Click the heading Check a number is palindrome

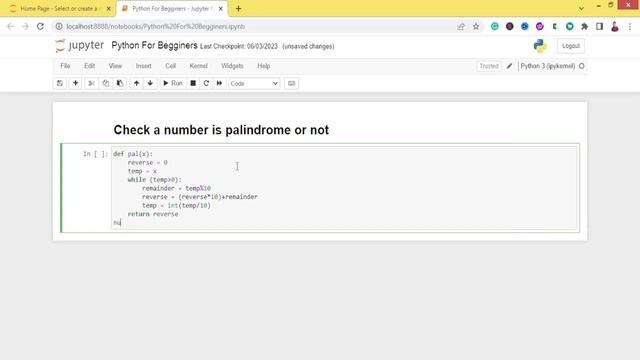click(x=221, y=130)
